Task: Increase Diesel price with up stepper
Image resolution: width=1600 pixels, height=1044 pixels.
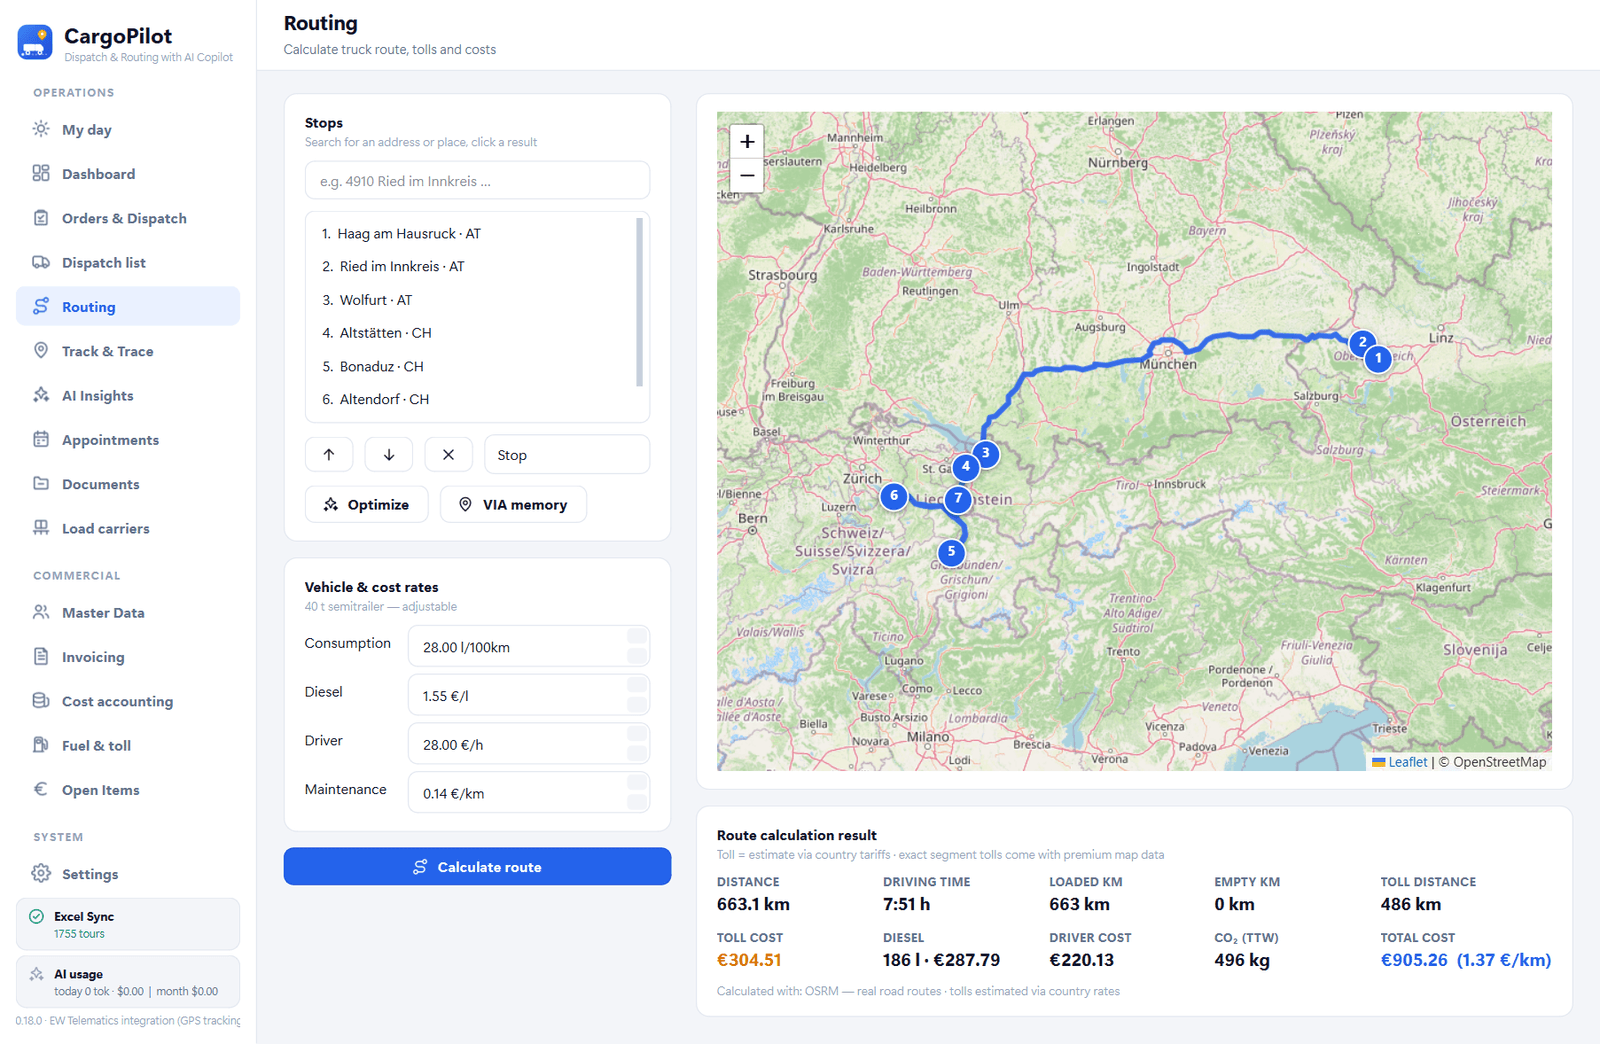Action: click(x=636, y=685)
